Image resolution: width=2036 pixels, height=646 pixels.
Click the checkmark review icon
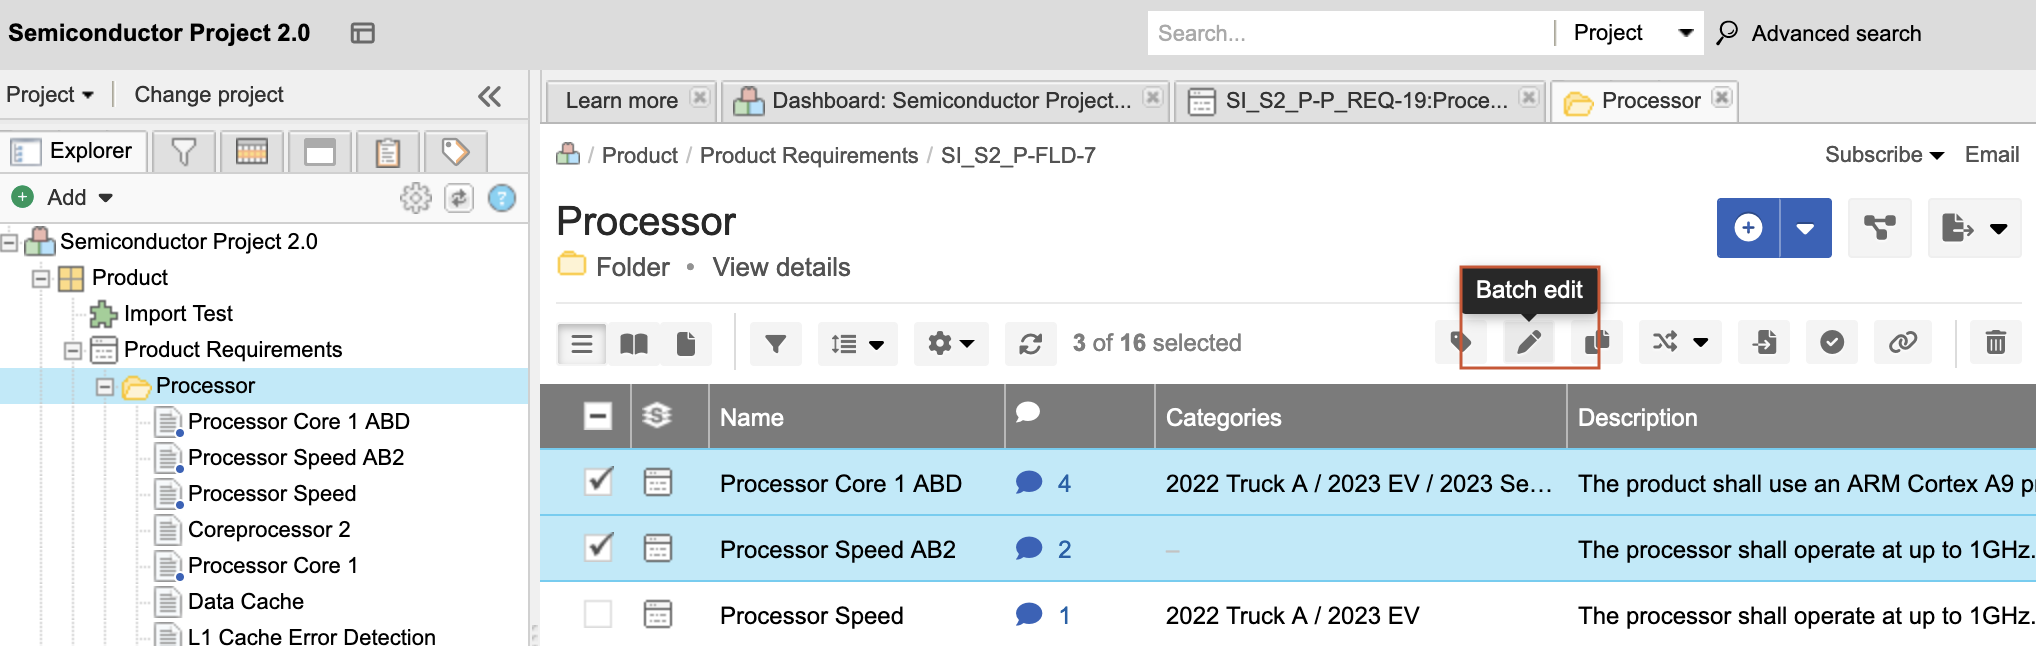pyautogui.click(x=1832, y=343)
